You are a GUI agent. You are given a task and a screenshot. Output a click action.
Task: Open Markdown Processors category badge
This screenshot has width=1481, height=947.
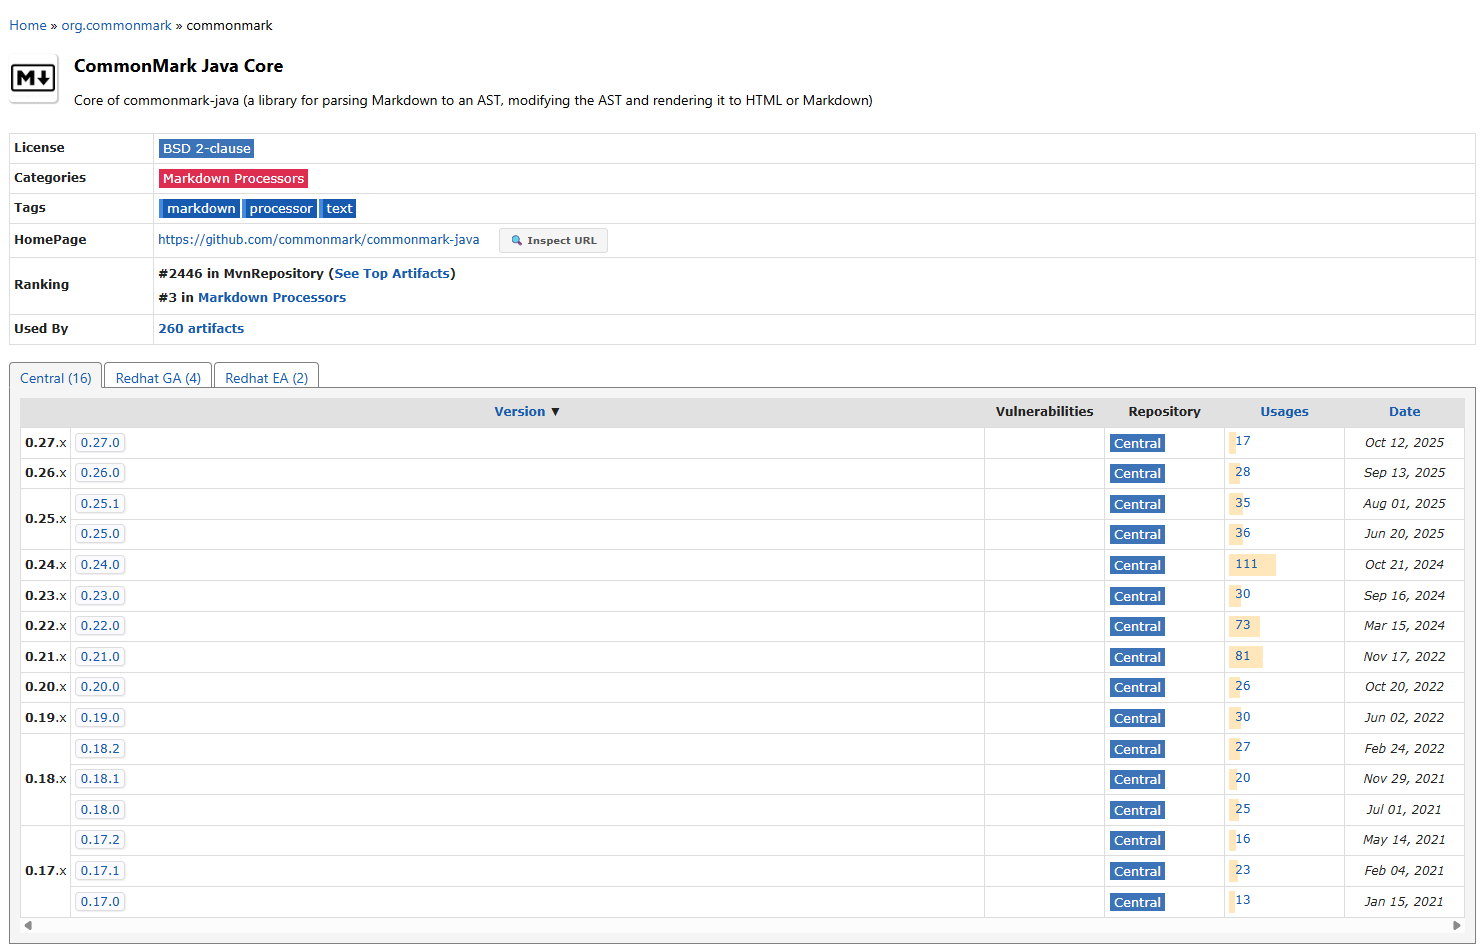point(233,178)
